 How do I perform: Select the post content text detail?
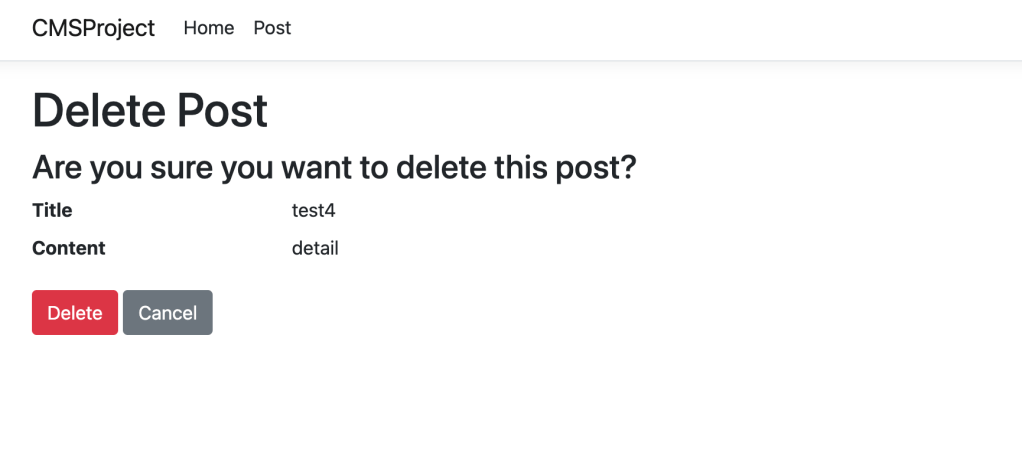[315, 248]
